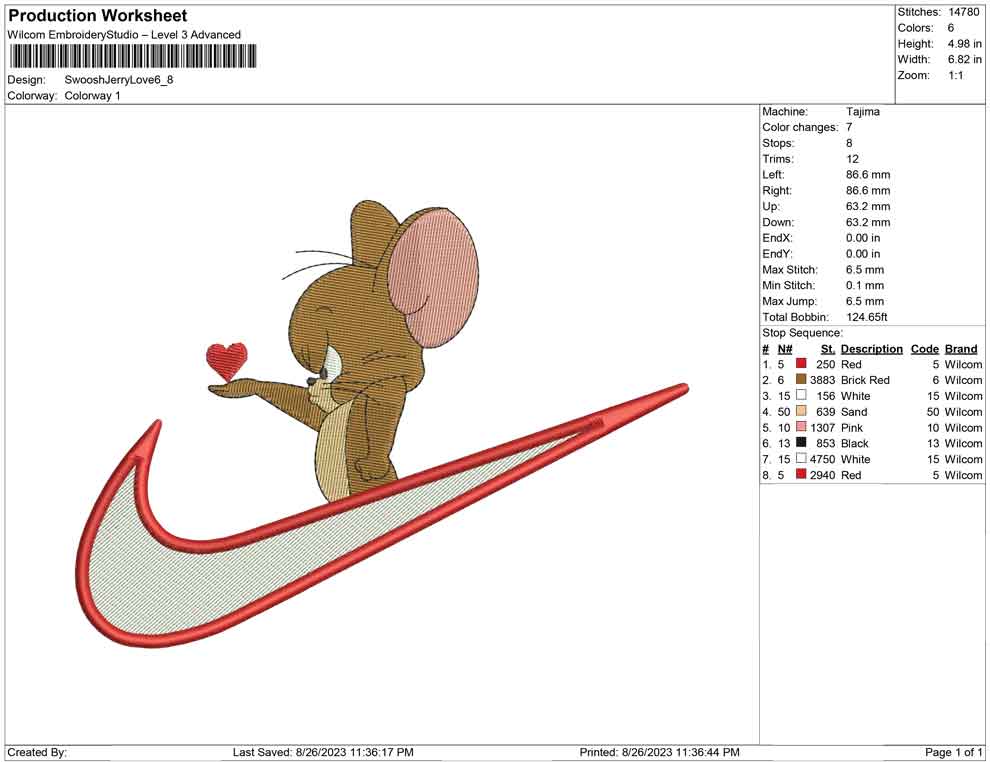Click the Created By label
The height and width of the screenshot is (762, 990).
(x=37, y=752)
